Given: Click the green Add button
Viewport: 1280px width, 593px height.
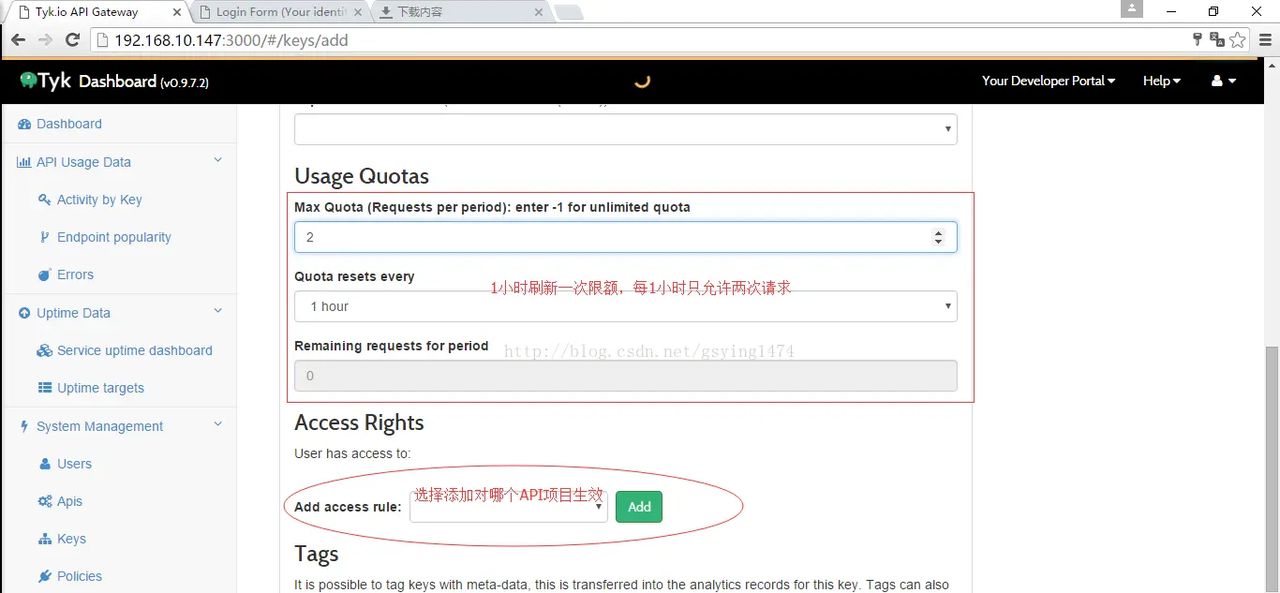Looking at the screenshot, I should coord(638,507).
